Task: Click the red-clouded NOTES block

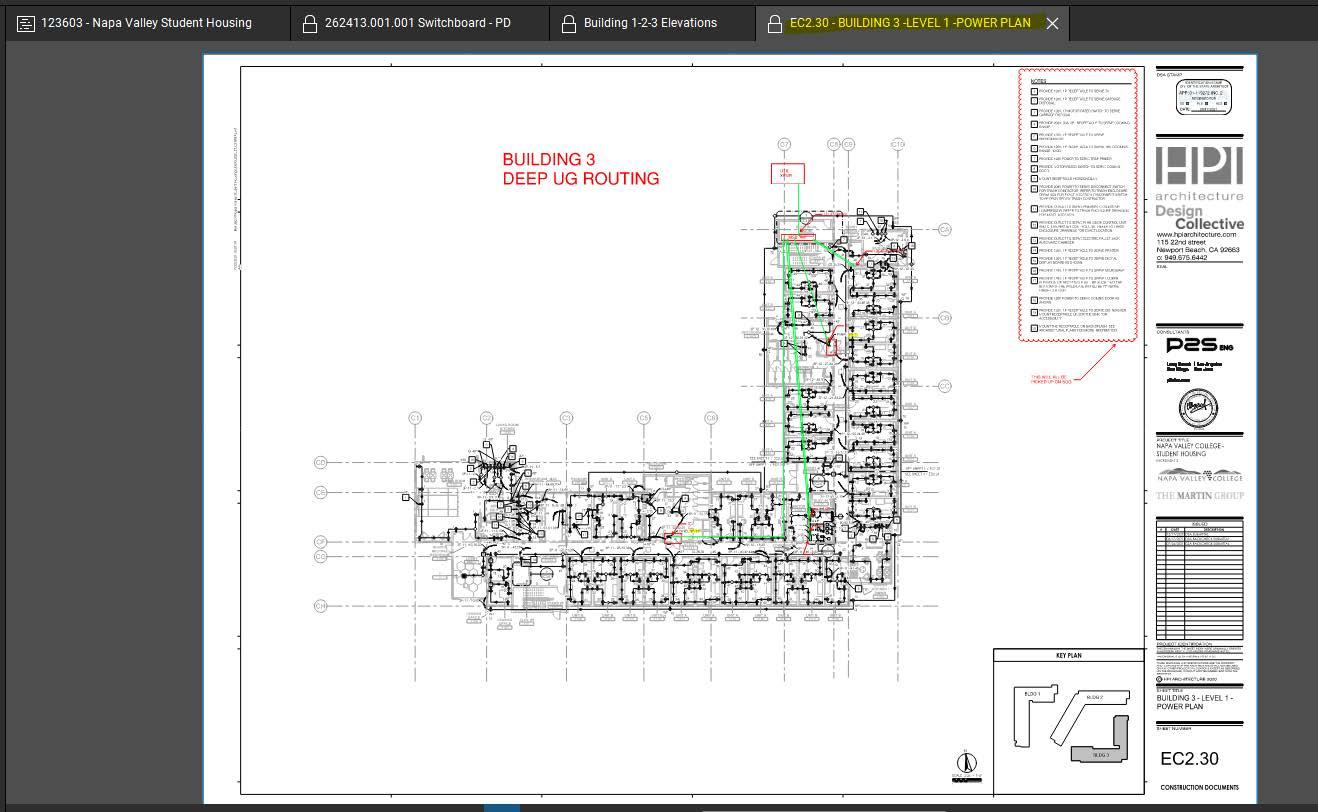Action: point(1080,206)
